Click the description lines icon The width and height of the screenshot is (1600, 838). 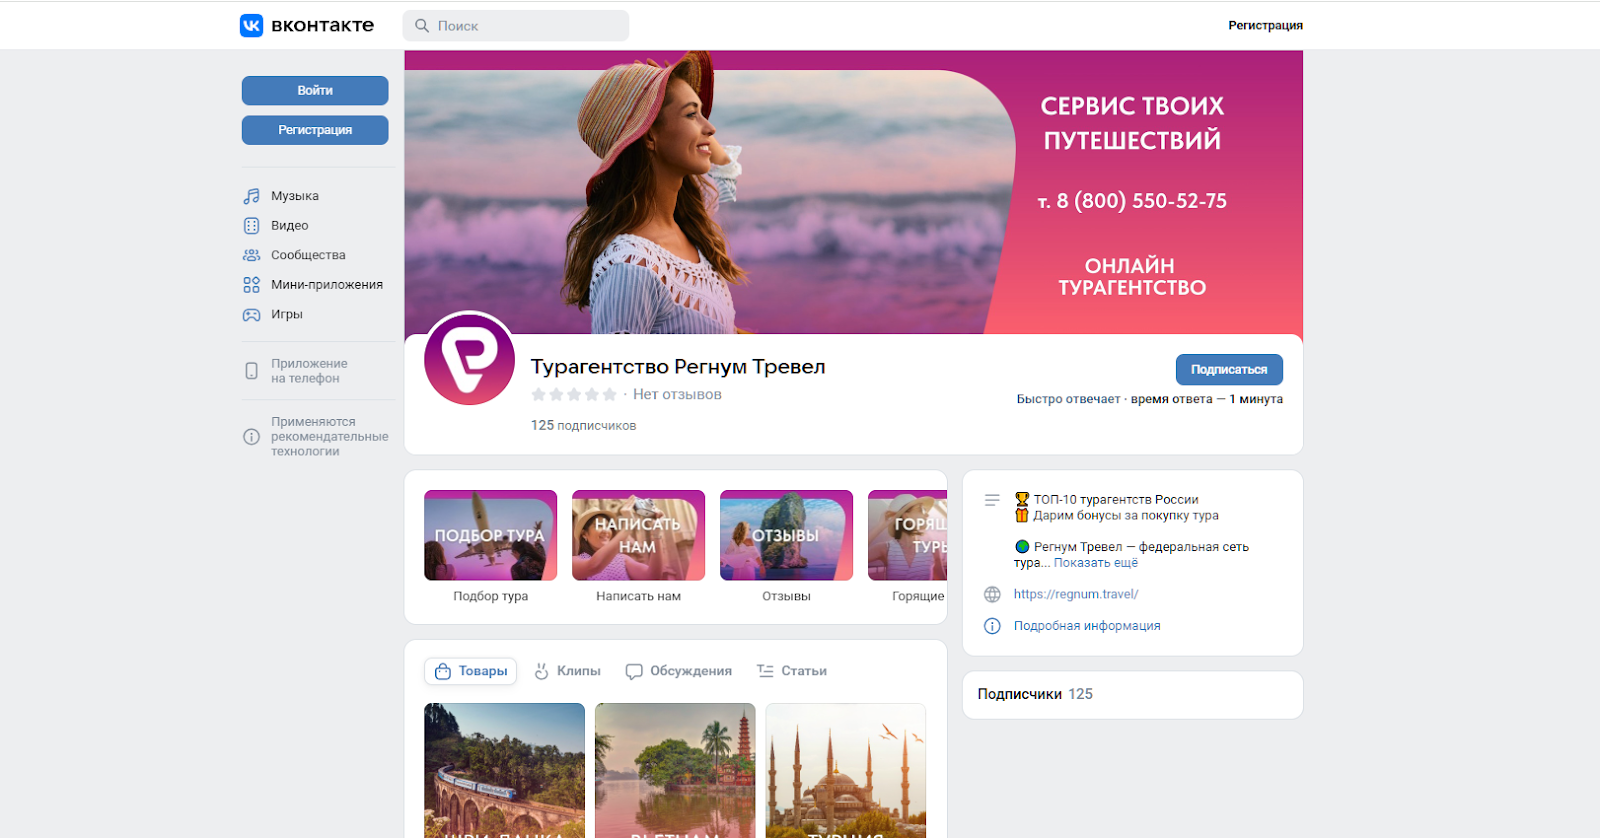992,500
